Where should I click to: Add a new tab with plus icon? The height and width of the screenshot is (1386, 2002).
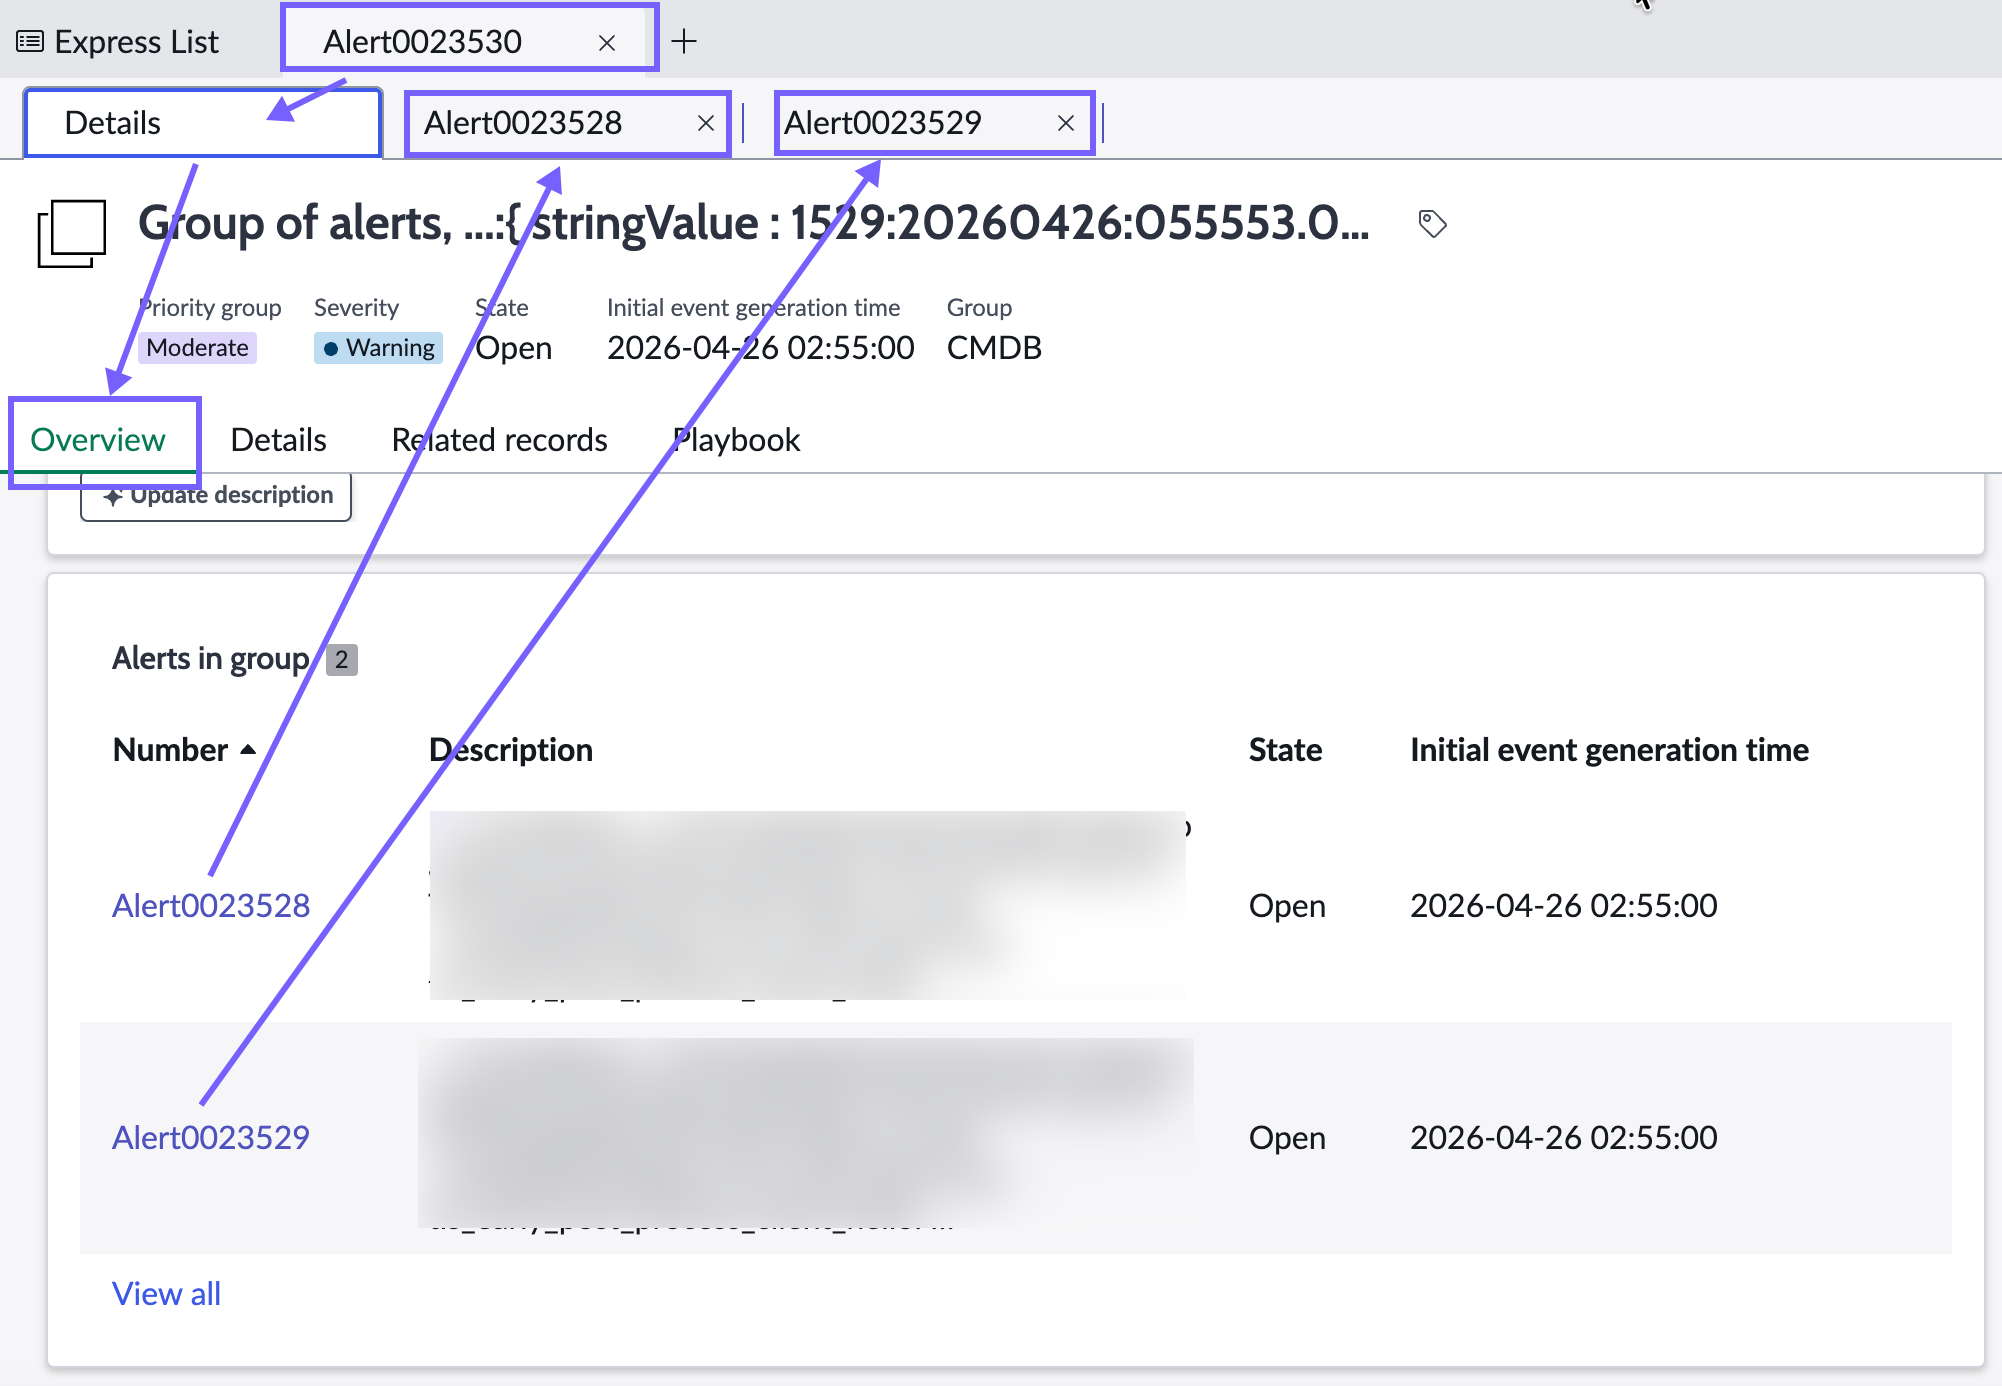(684, 41)
